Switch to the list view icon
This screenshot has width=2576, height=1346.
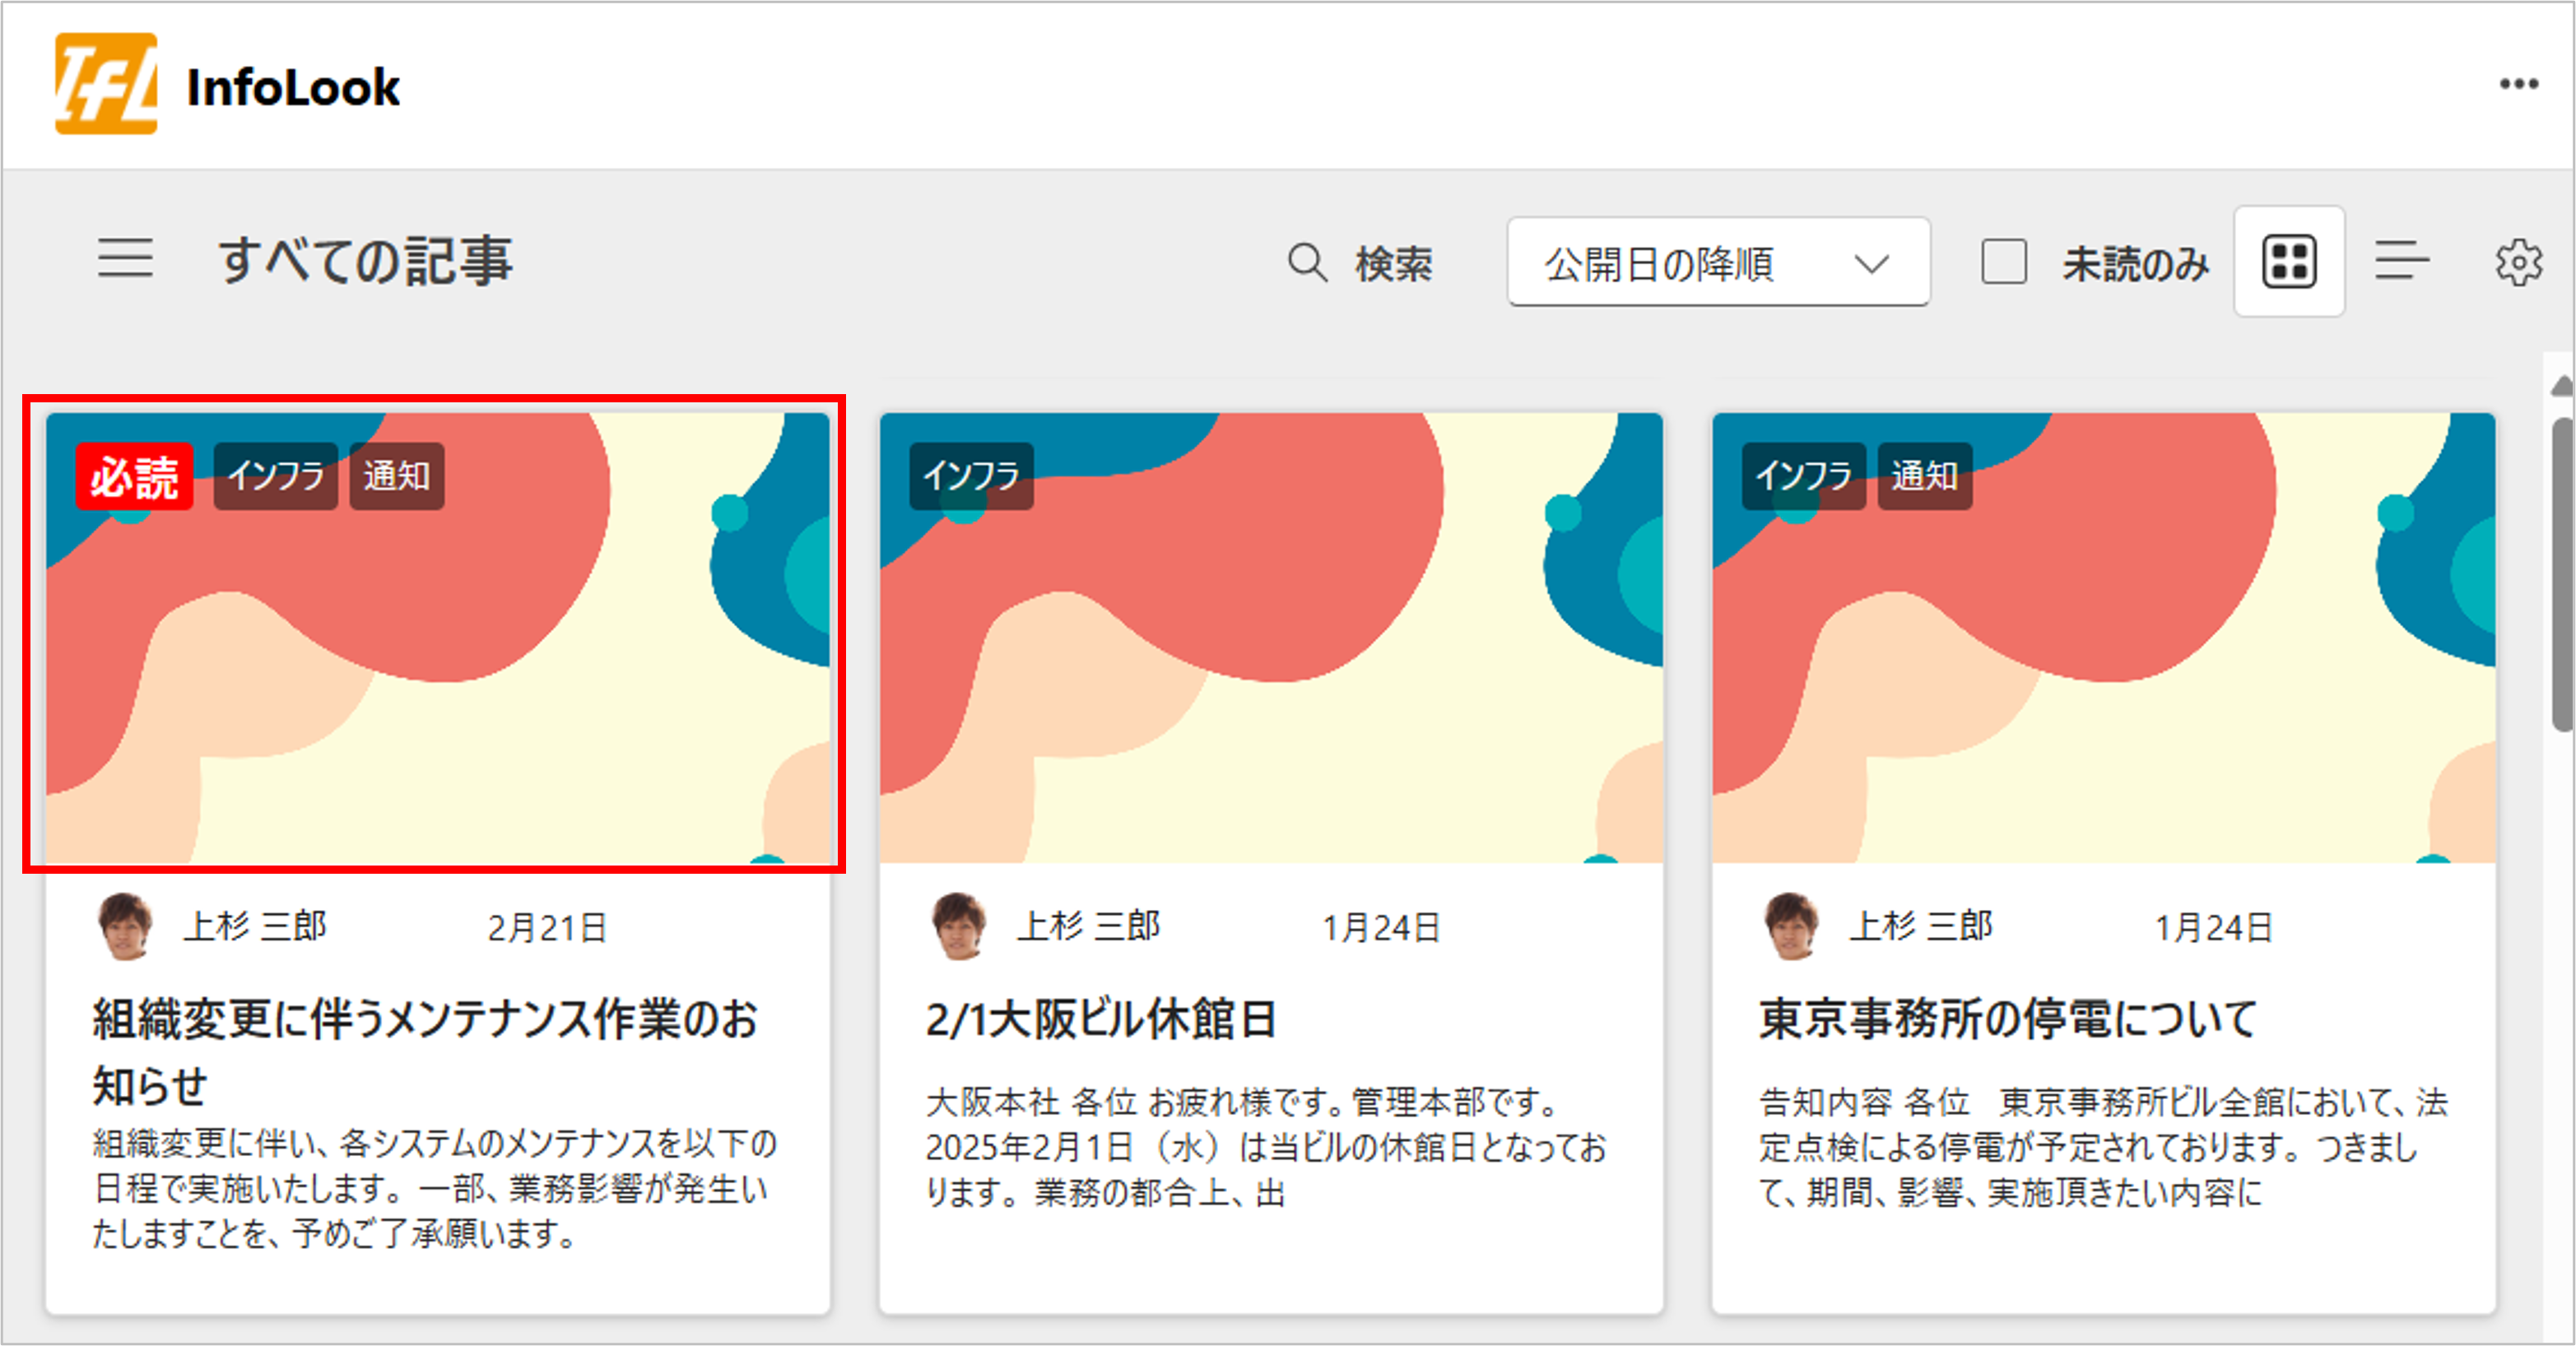(2402, 262)
